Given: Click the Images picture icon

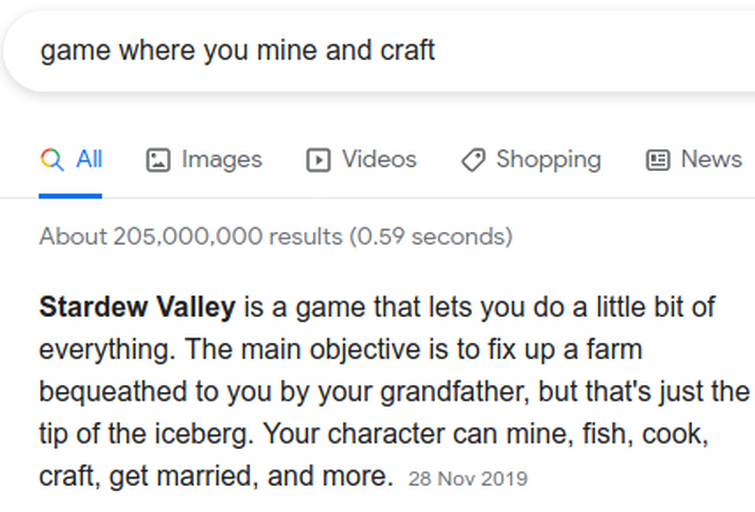Looking at the screenshot, I should (x=158, y=160).
